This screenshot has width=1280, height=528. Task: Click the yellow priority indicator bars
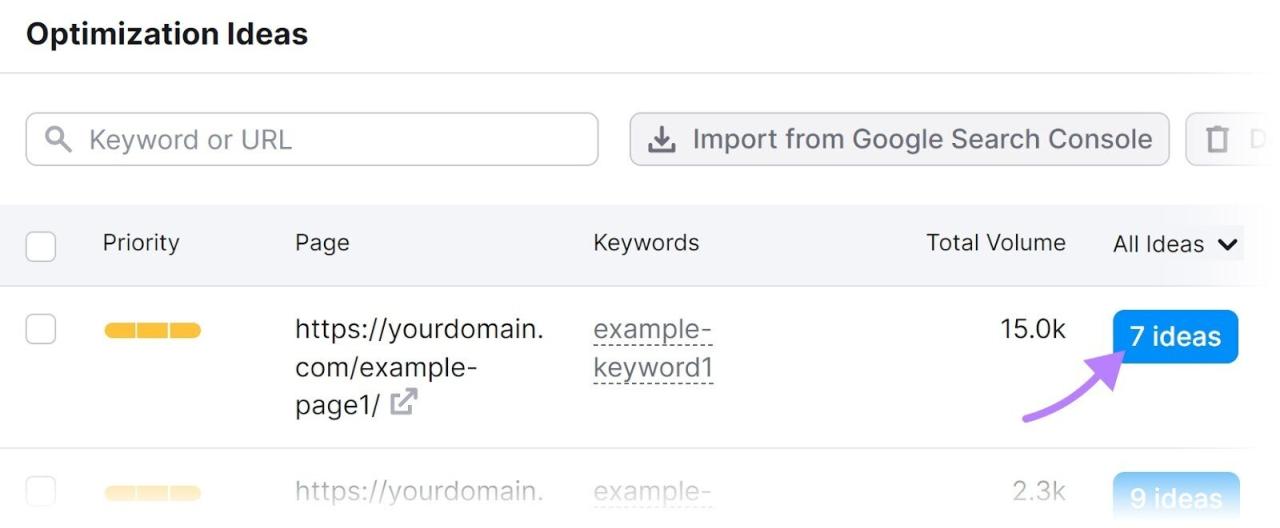[x=152, y=330]
